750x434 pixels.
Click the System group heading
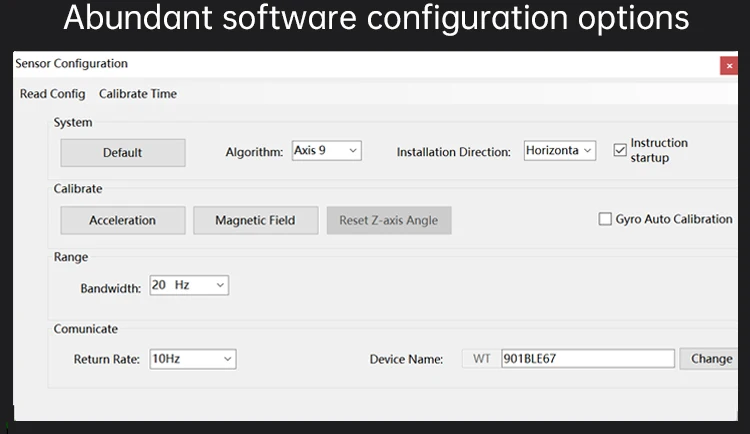73,122
